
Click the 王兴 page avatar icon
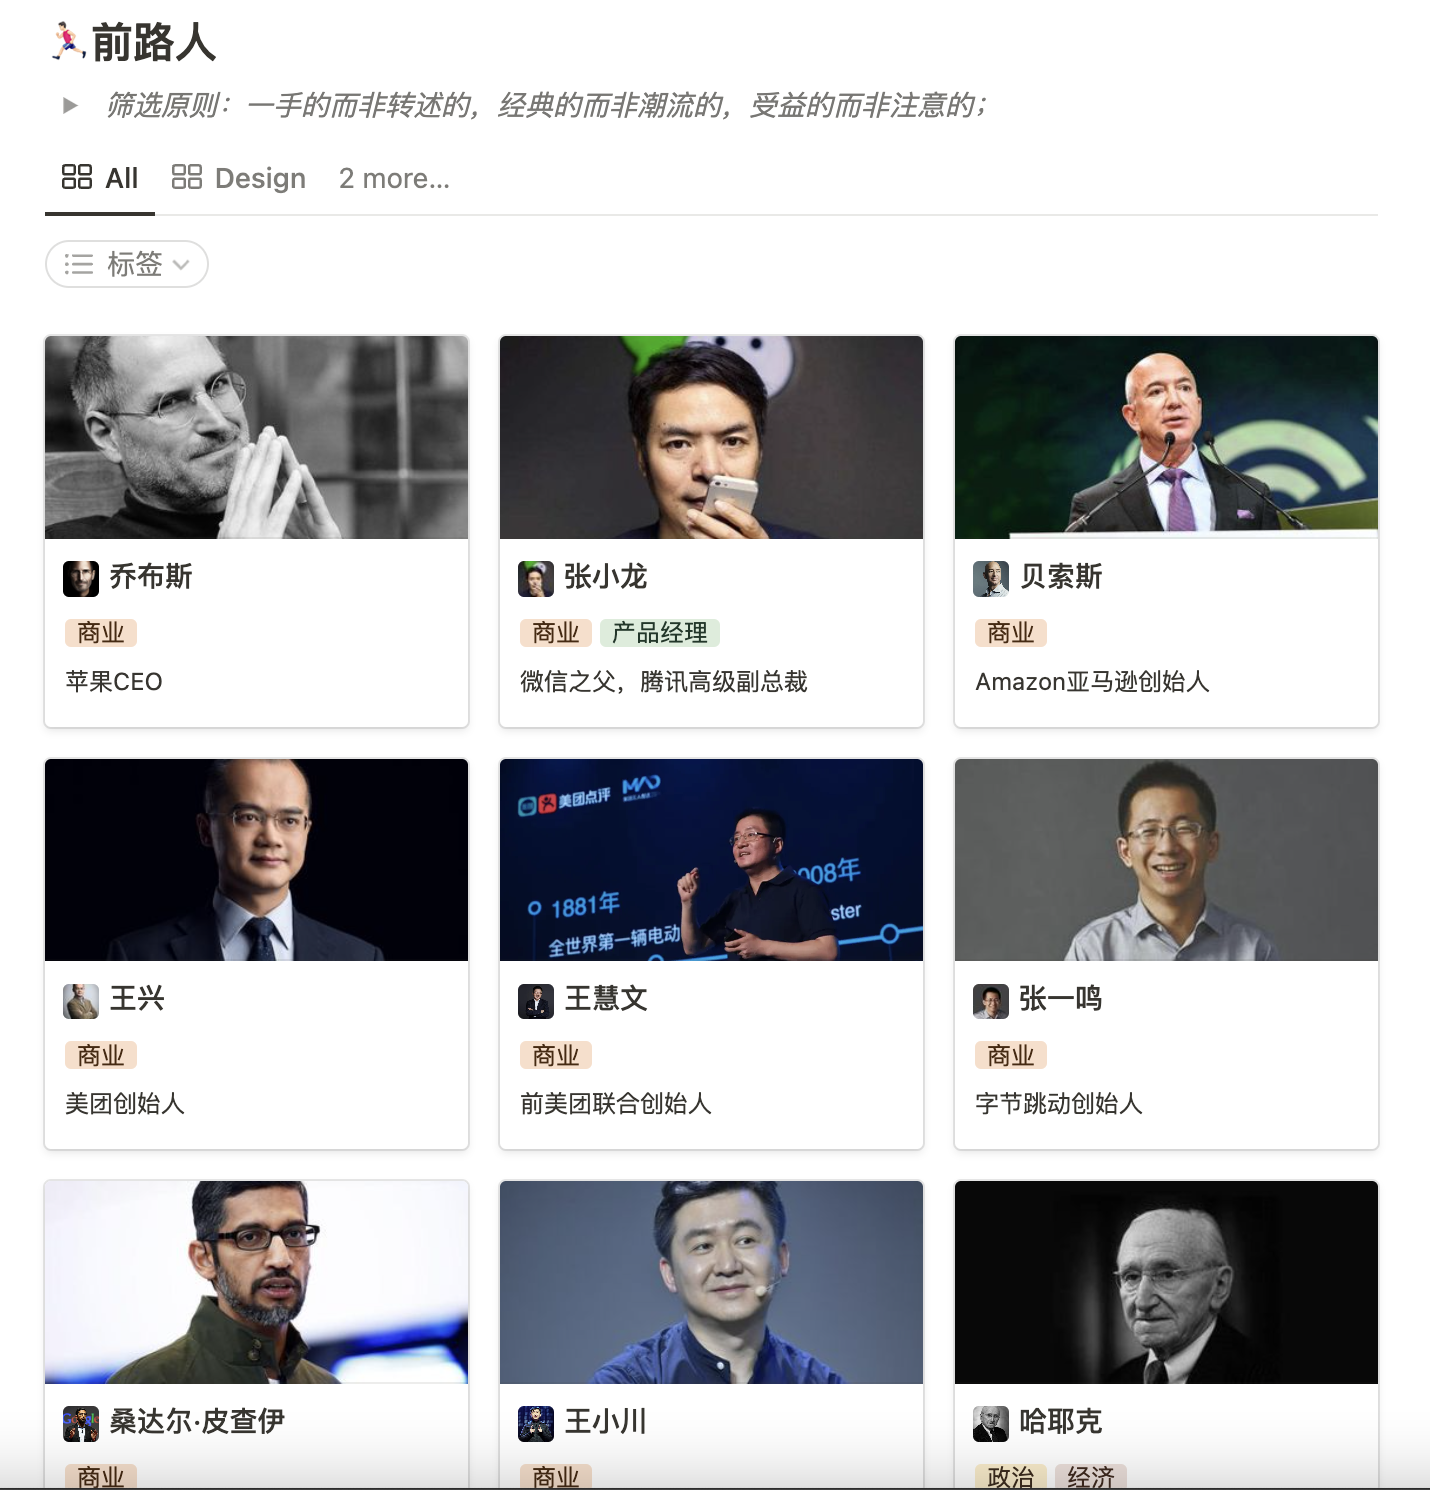(81, 1001)
